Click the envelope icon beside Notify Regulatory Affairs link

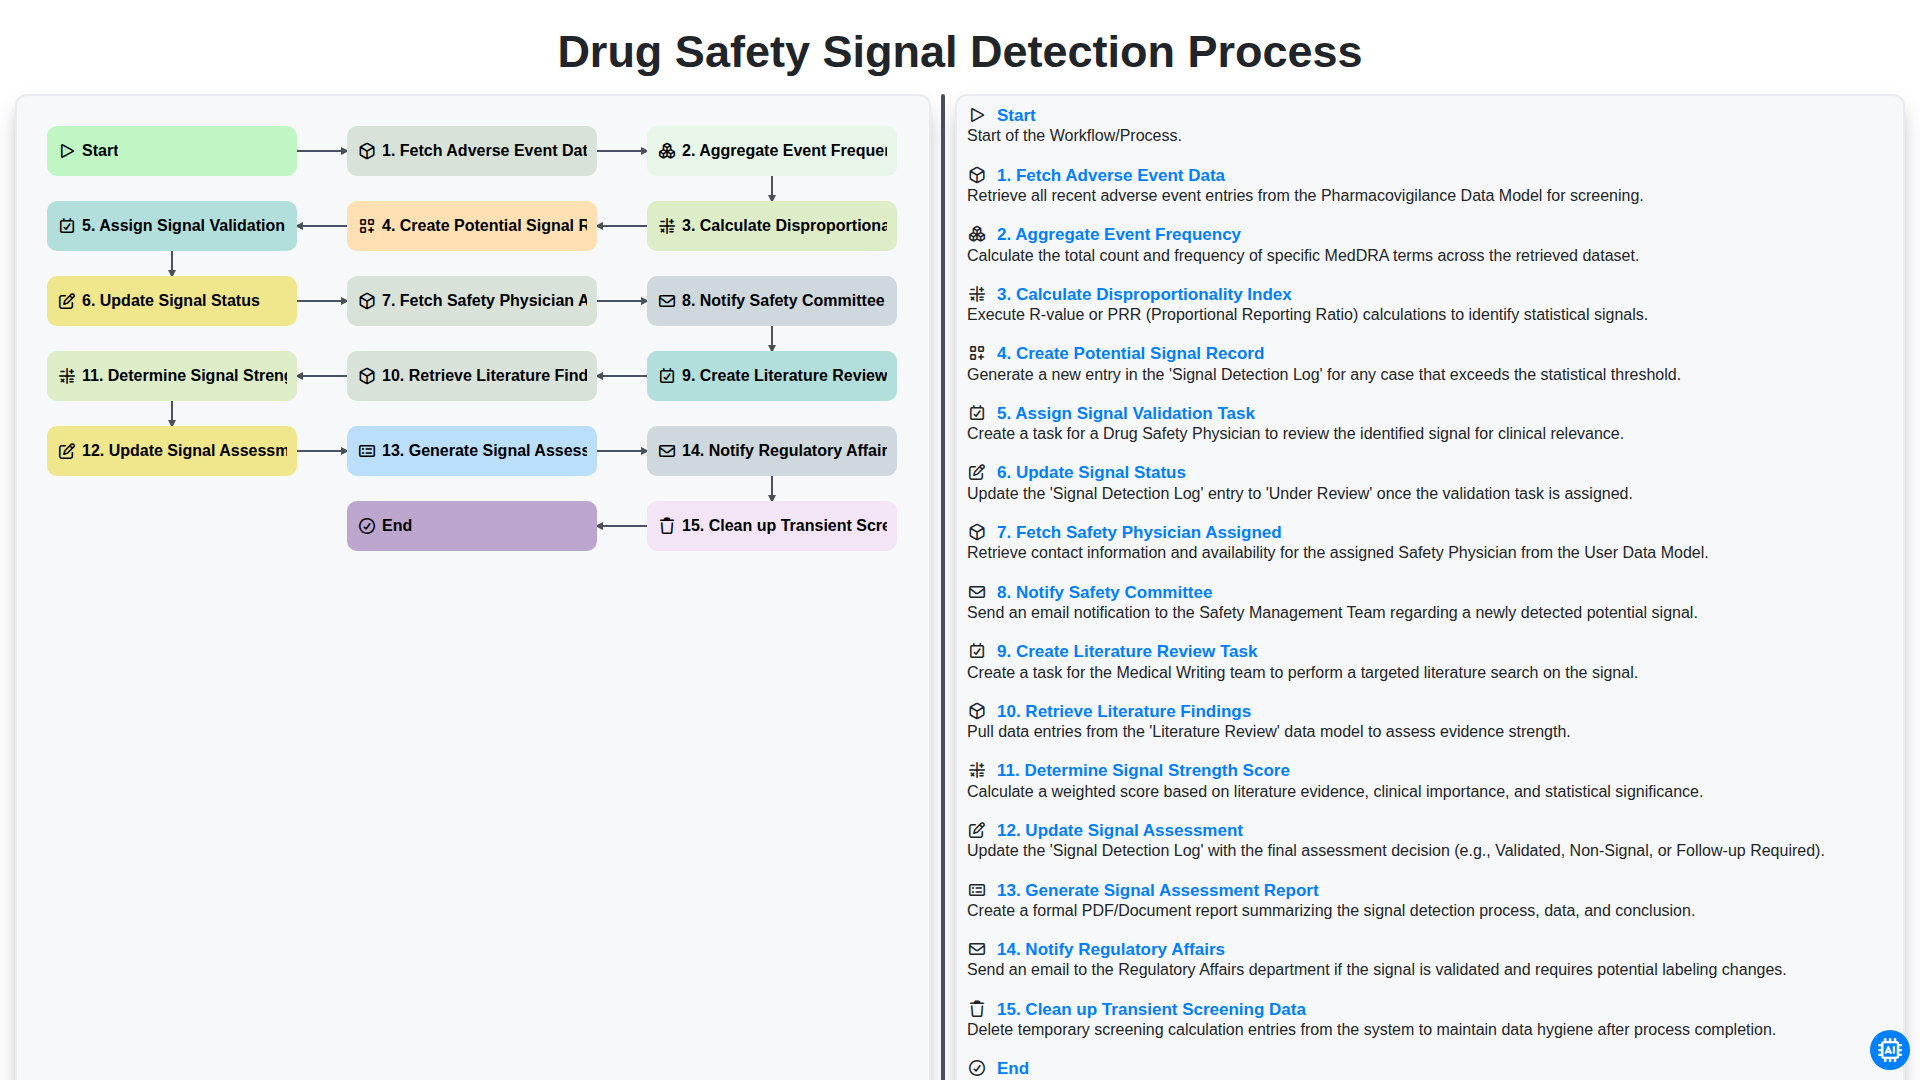tap(977, 949)
